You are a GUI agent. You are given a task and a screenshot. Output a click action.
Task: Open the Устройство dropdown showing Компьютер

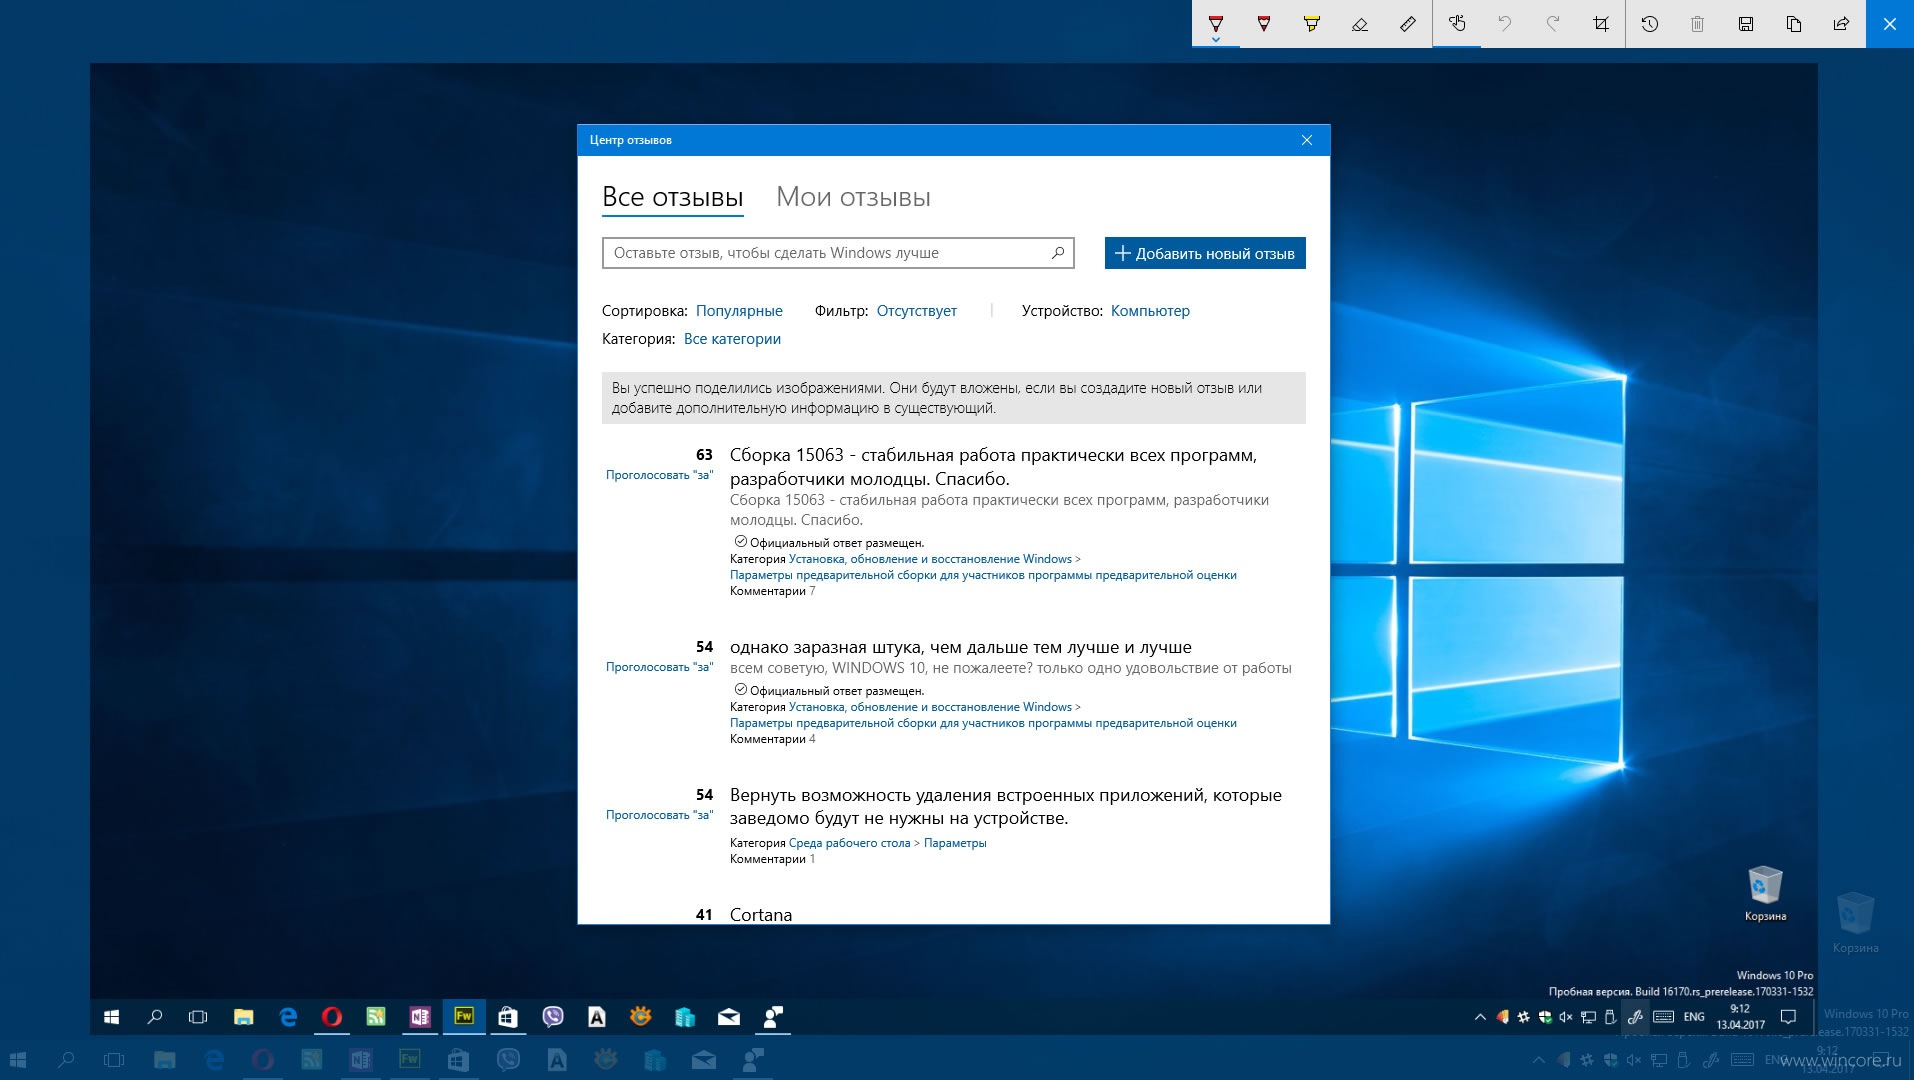click(x=1150, y=311)
